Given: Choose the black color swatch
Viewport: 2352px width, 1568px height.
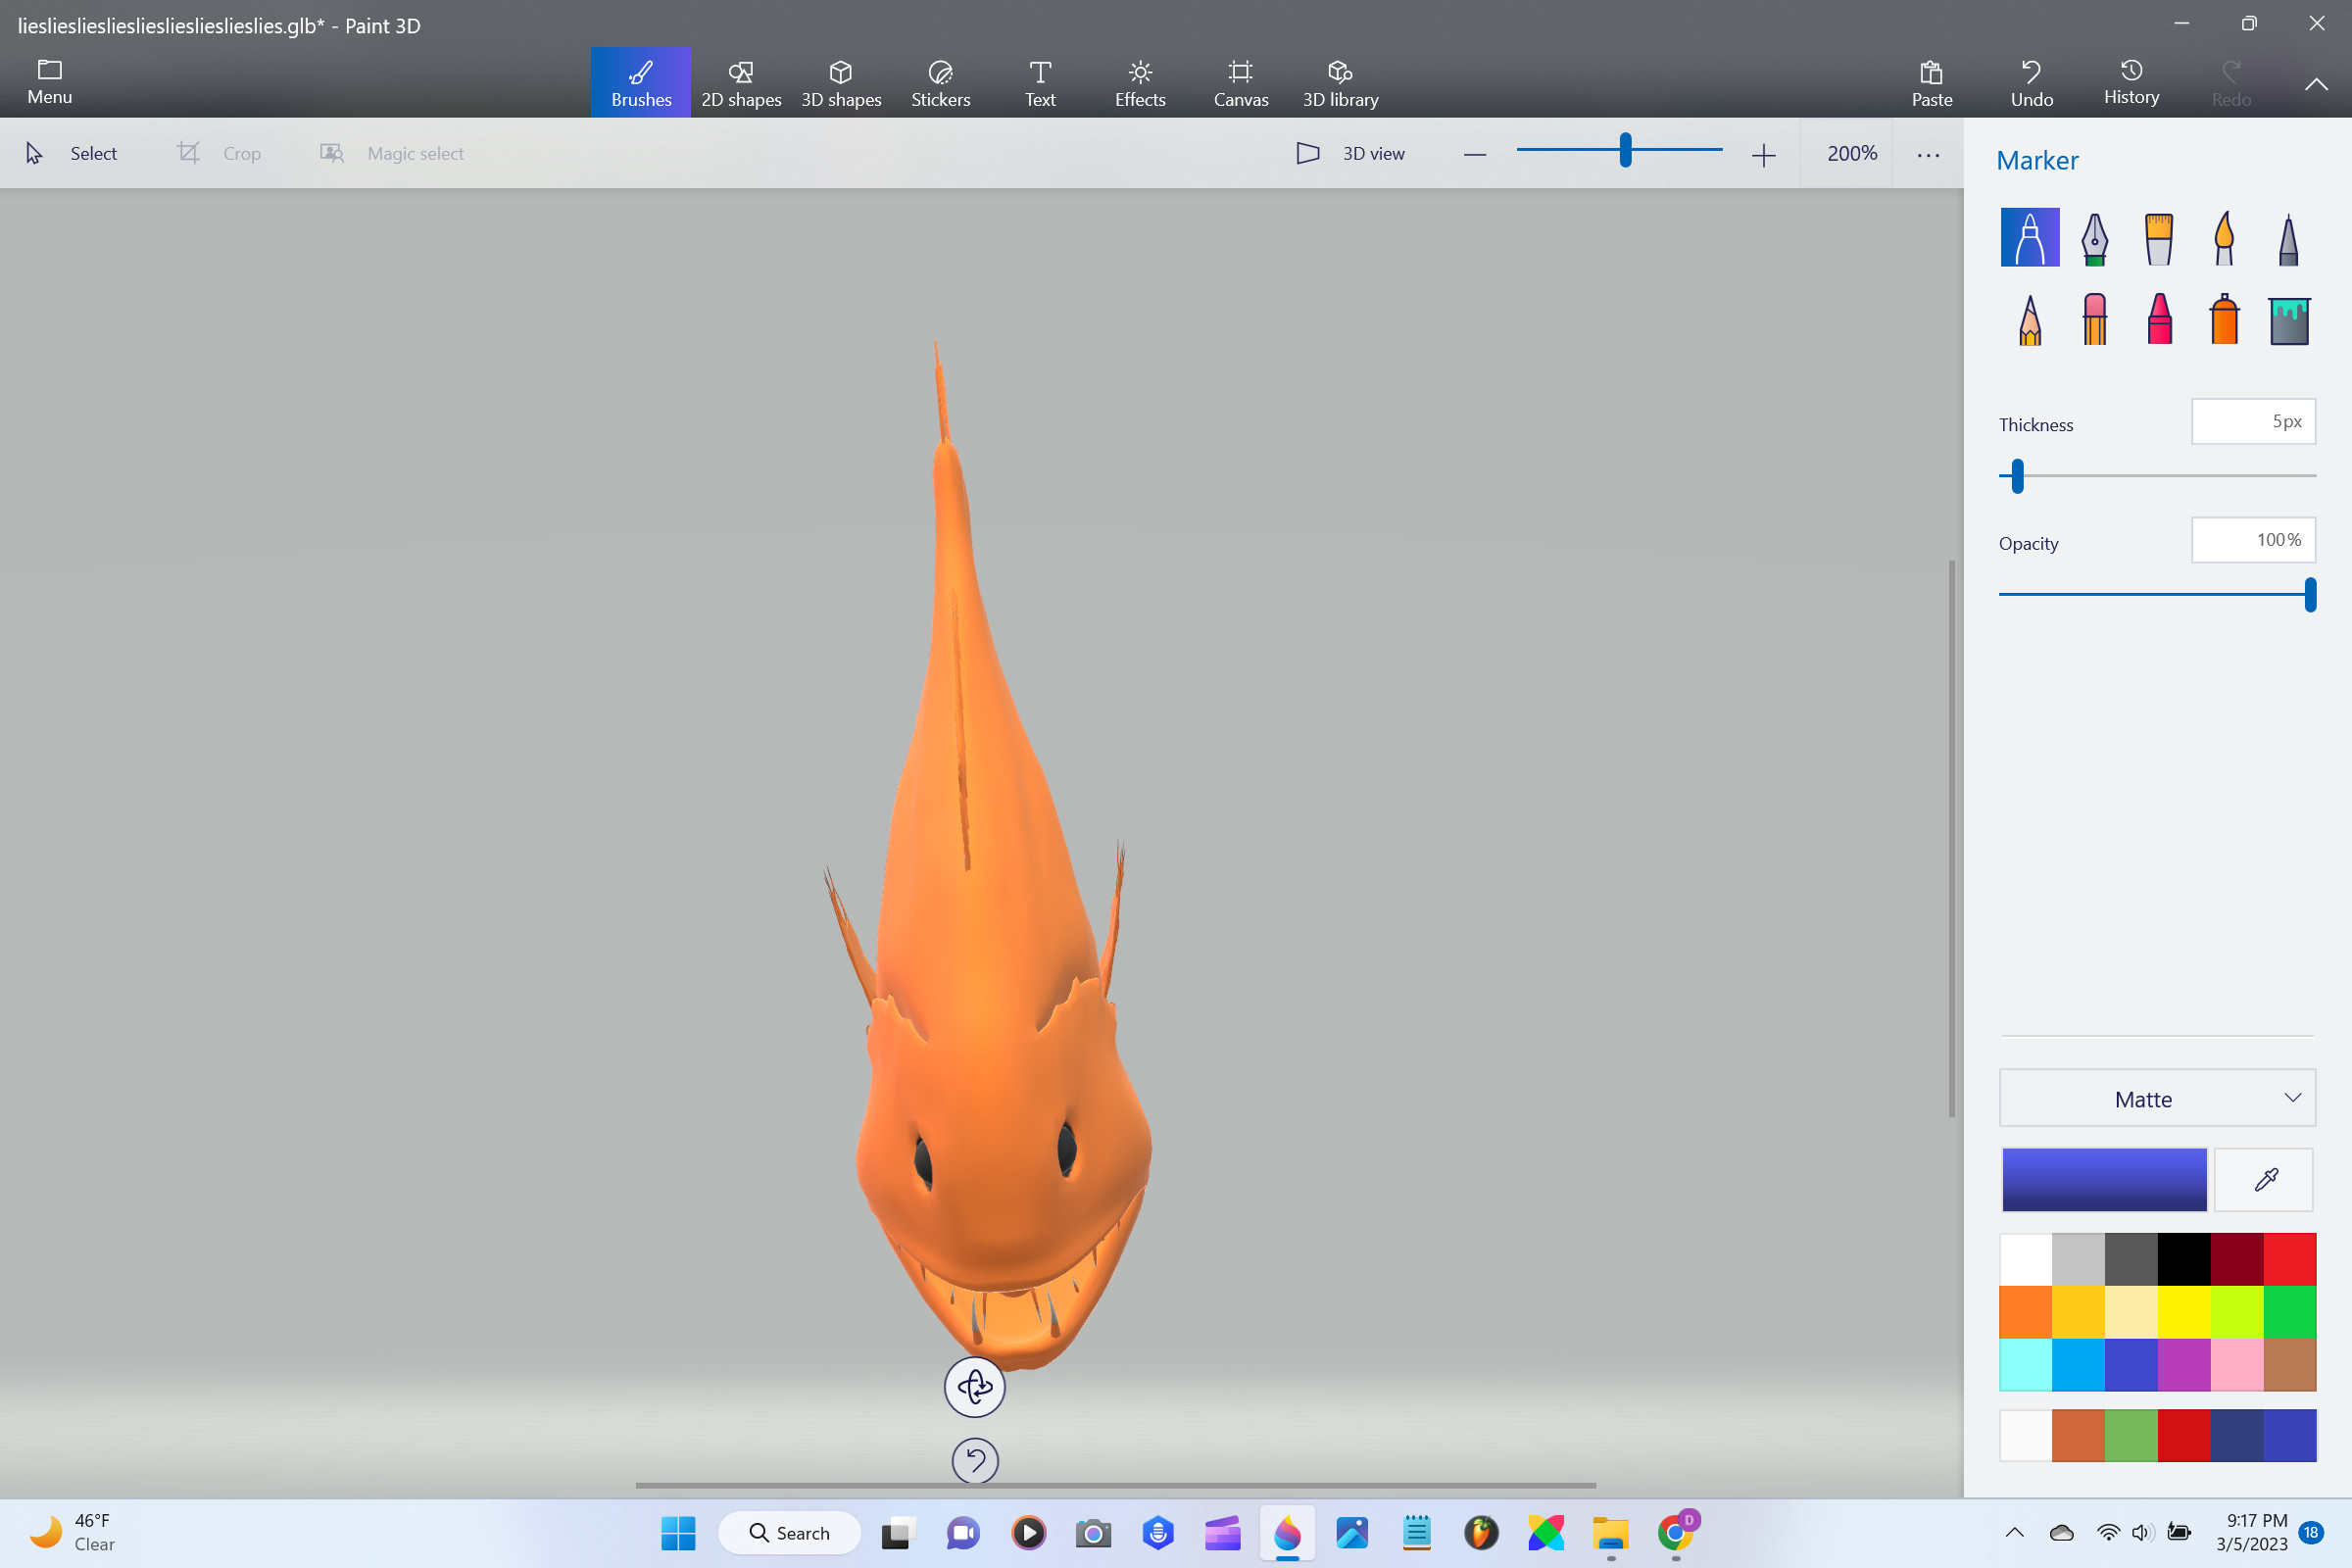Looking at the screenshot, I should [x=2184, y=1259].
